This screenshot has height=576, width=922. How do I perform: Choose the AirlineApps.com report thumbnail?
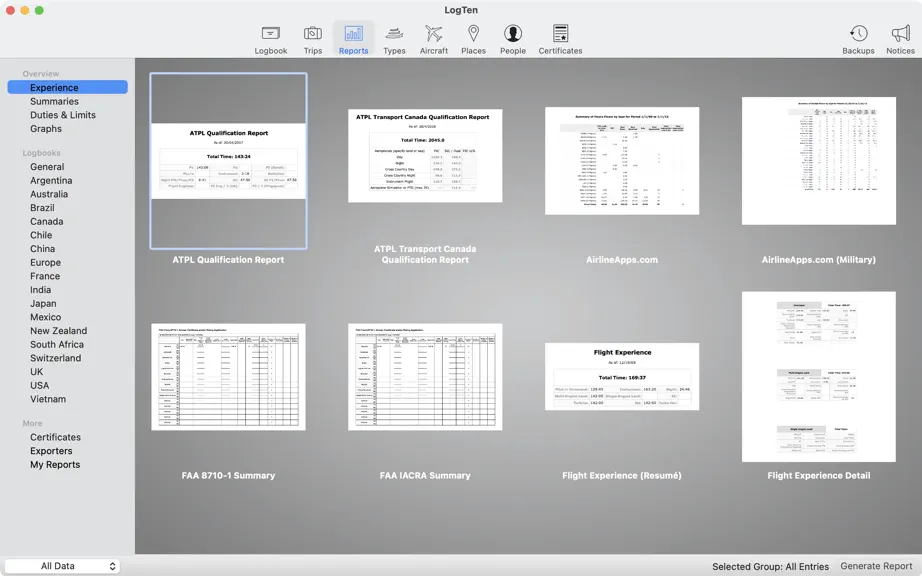622,160
